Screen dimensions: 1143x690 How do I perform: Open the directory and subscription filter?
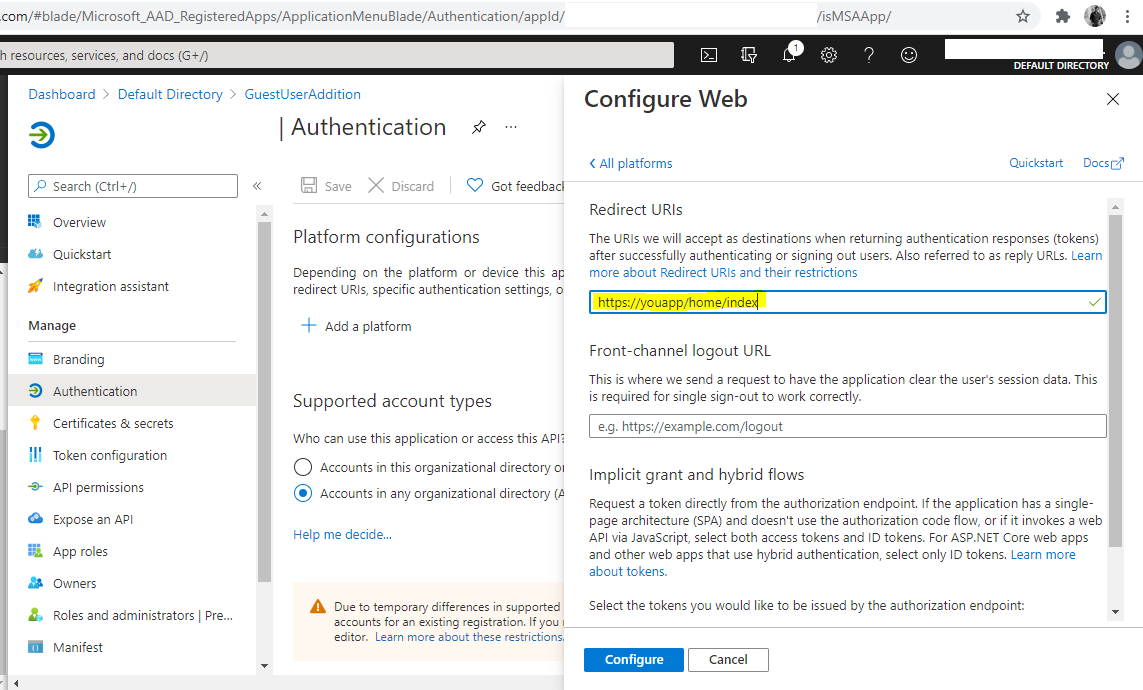click(x=749, y=55)
